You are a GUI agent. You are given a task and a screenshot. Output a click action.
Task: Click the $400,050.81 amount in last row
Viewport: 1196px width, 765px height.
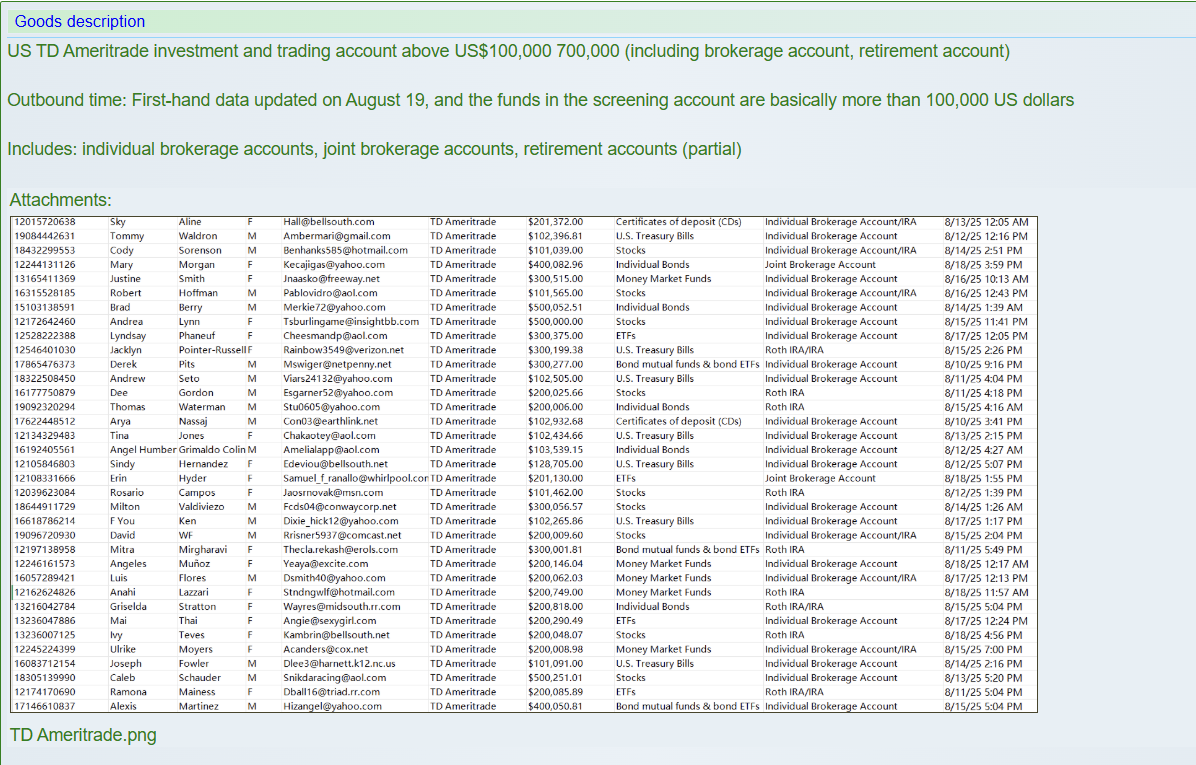pyautogui.click(x=555, y=706)
